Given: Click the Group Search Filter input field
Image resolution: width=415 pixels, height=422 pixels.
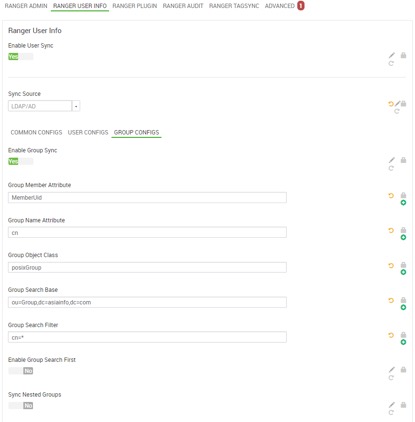Looking at the screenshot, I should pyautogui.click(x=147, y=337).
